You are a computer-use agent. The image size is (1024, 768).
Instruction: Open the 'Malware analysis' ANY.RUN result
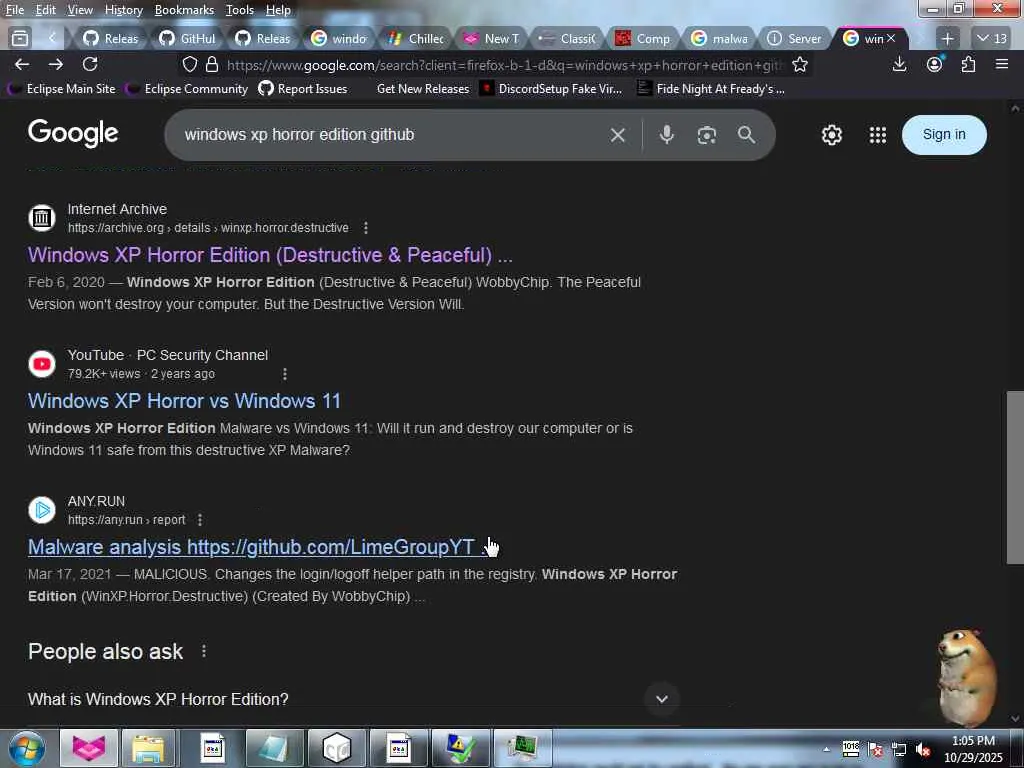(x=258, y=547)
